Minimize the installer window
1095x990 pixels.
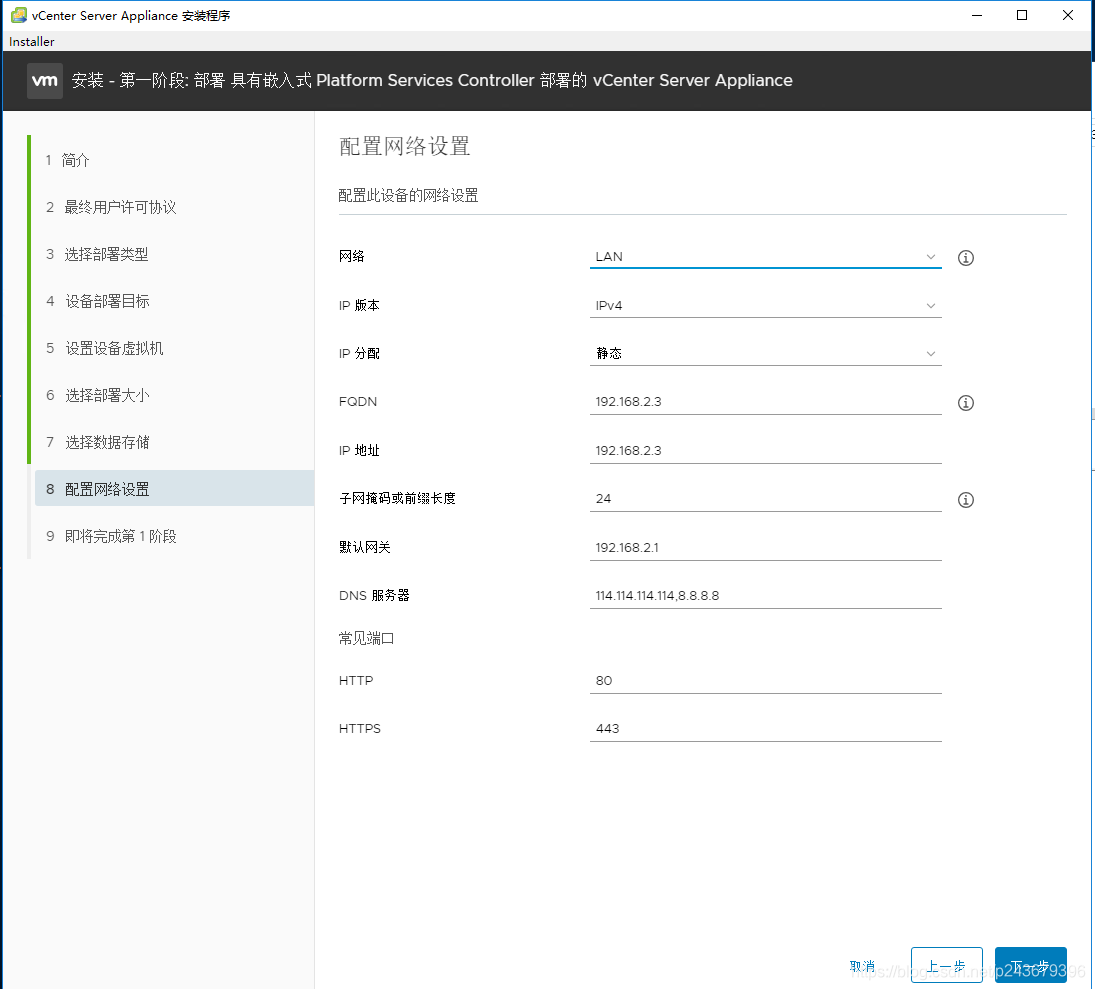977,15
